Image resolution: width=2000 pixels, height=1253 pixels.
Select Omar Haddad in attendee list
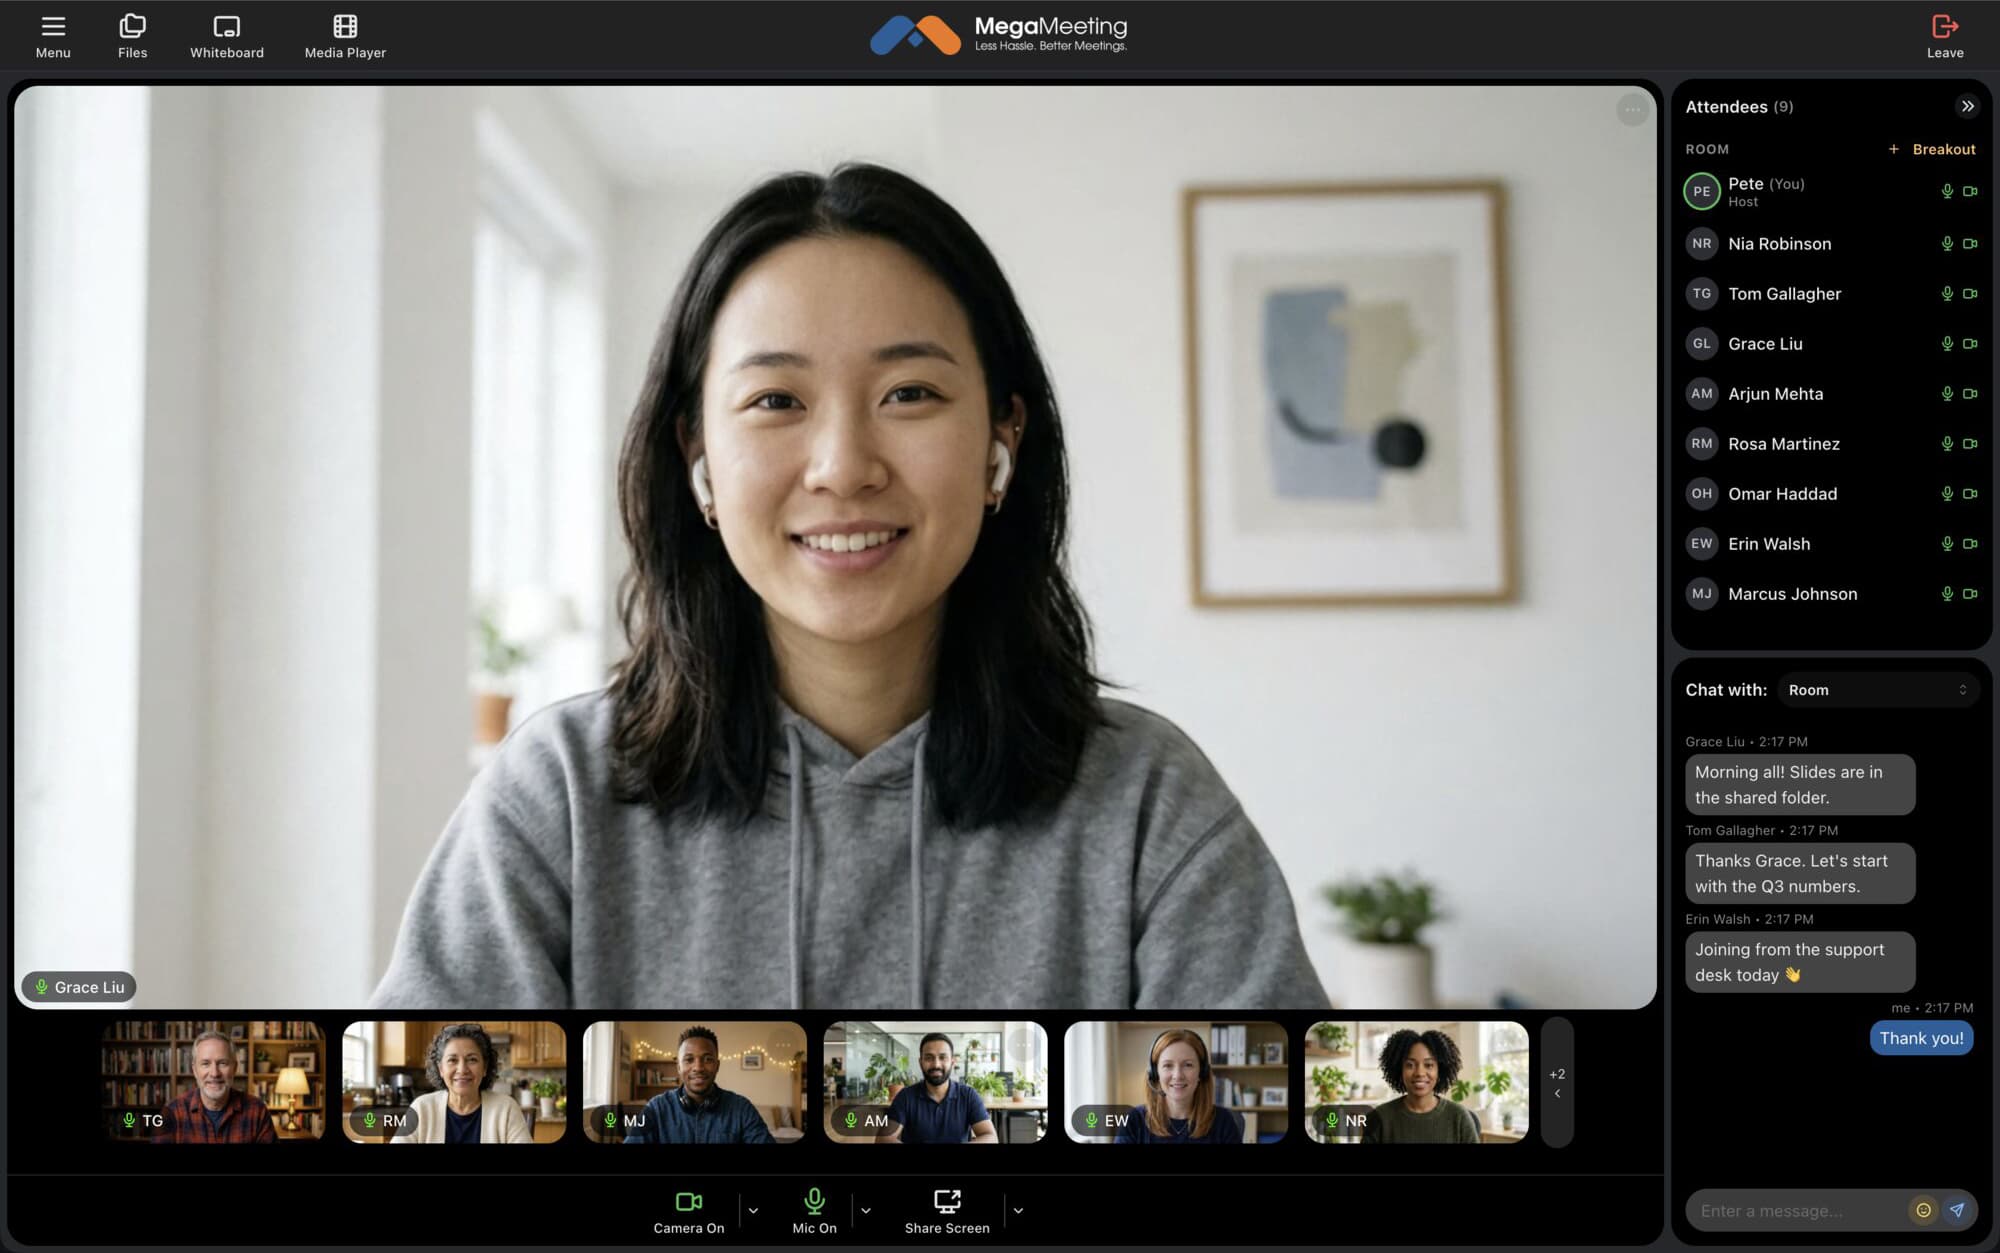pyautogui.click(x=1831, y=493)
